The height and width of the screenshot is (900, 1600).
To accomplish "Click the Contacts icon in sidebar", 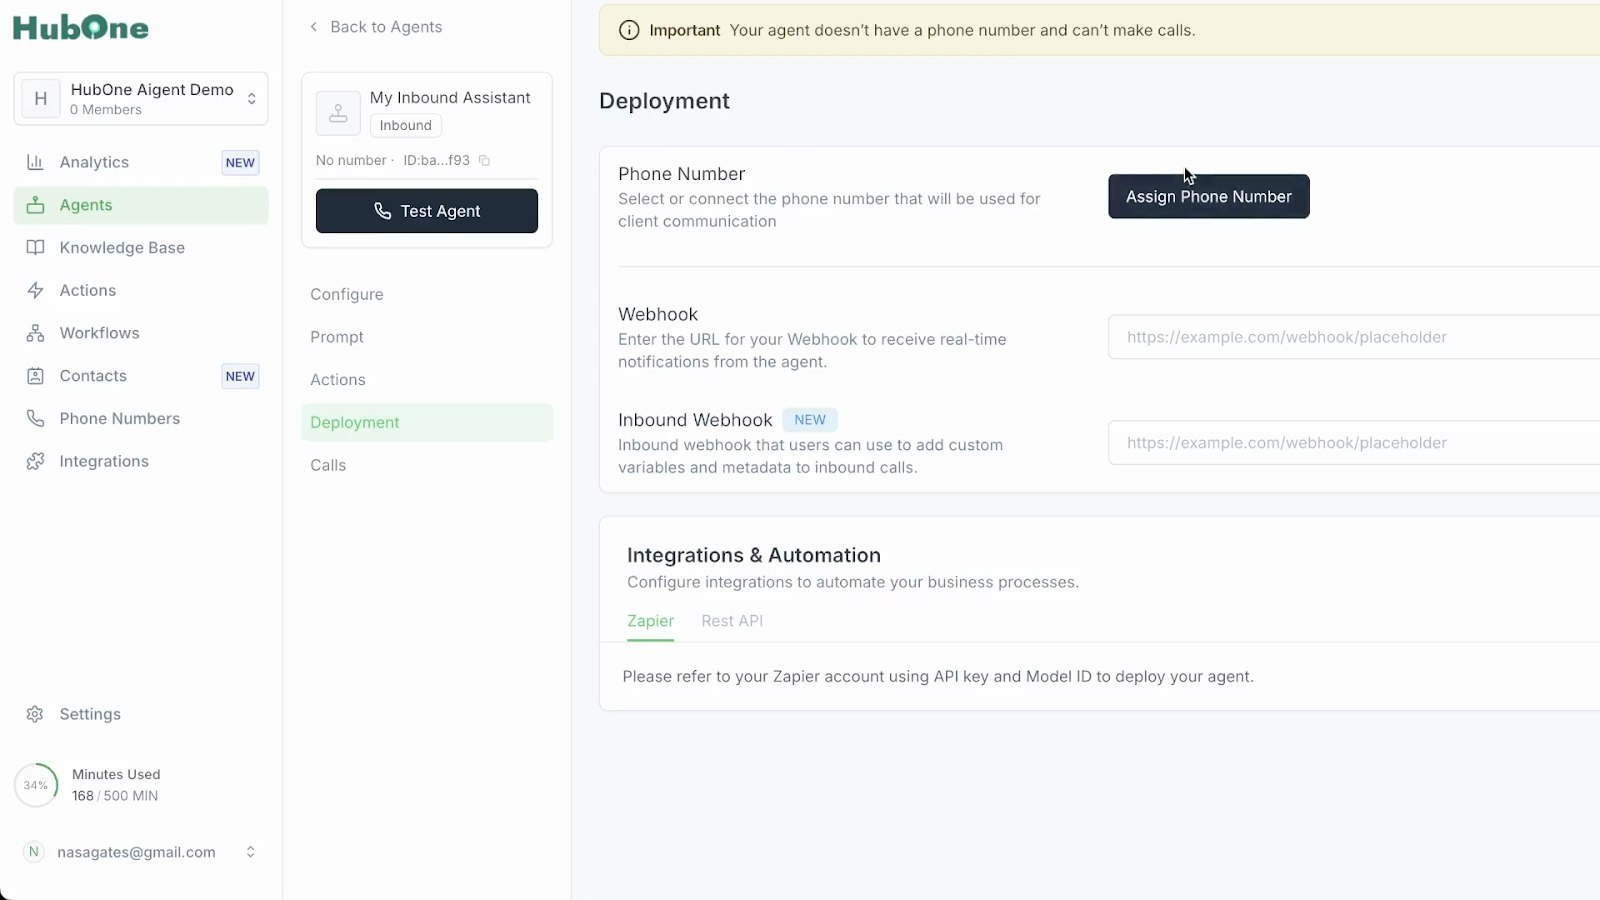I will (x=35, y=376).
